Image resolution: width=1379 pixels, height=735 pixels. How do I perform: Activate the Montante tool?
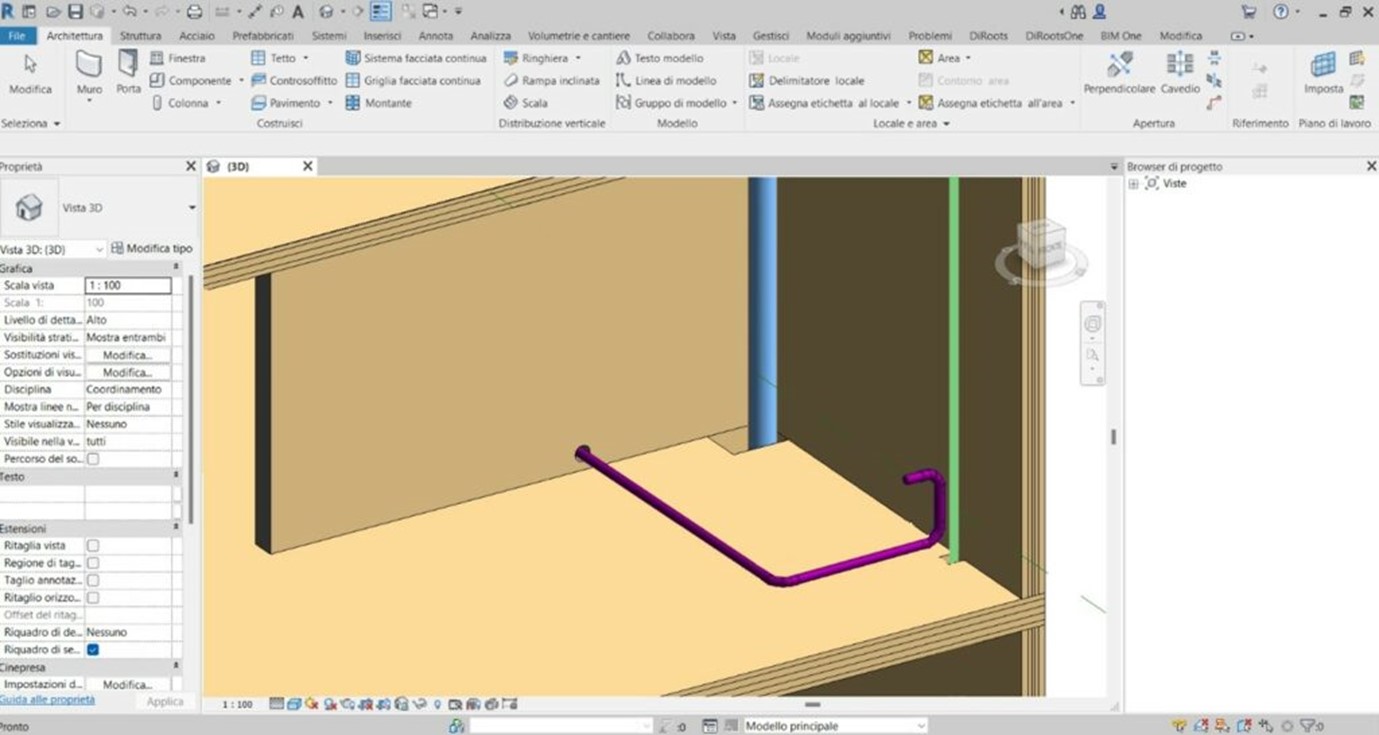tap(381, 102)
